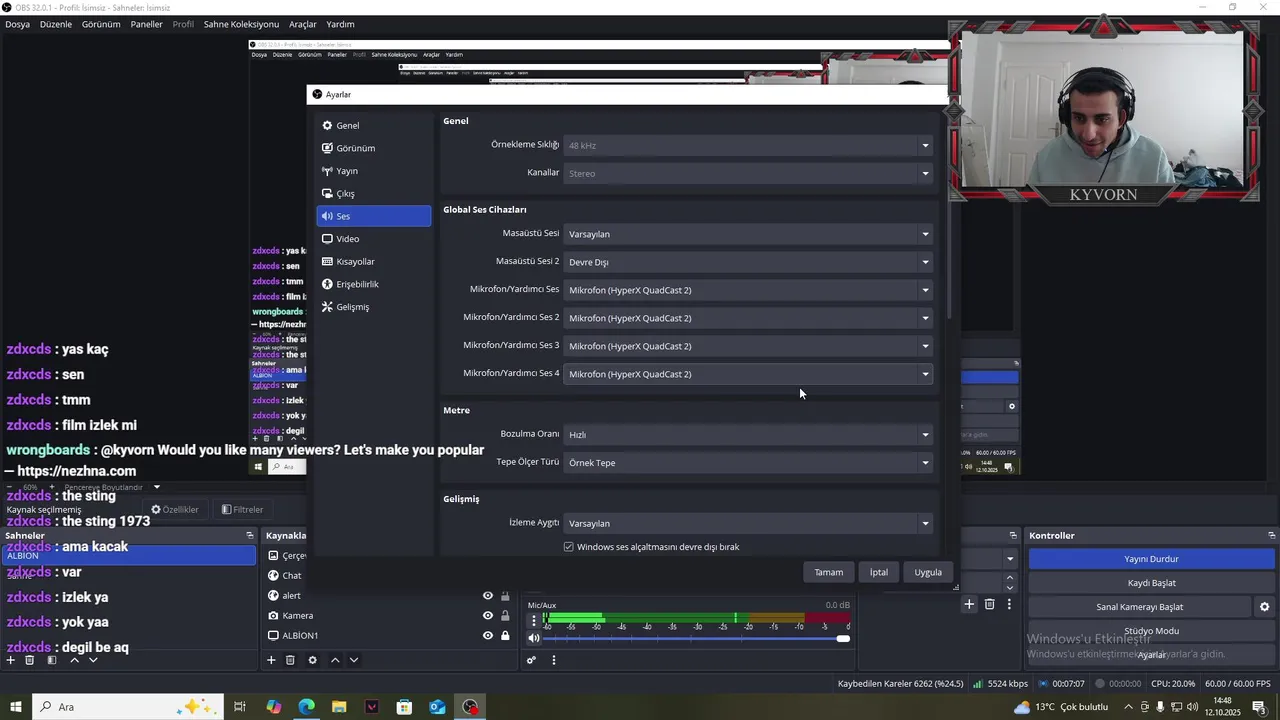The image size is (1280, 720).
Task: Click Uygula button in settings
Action: tap(928, 572)
